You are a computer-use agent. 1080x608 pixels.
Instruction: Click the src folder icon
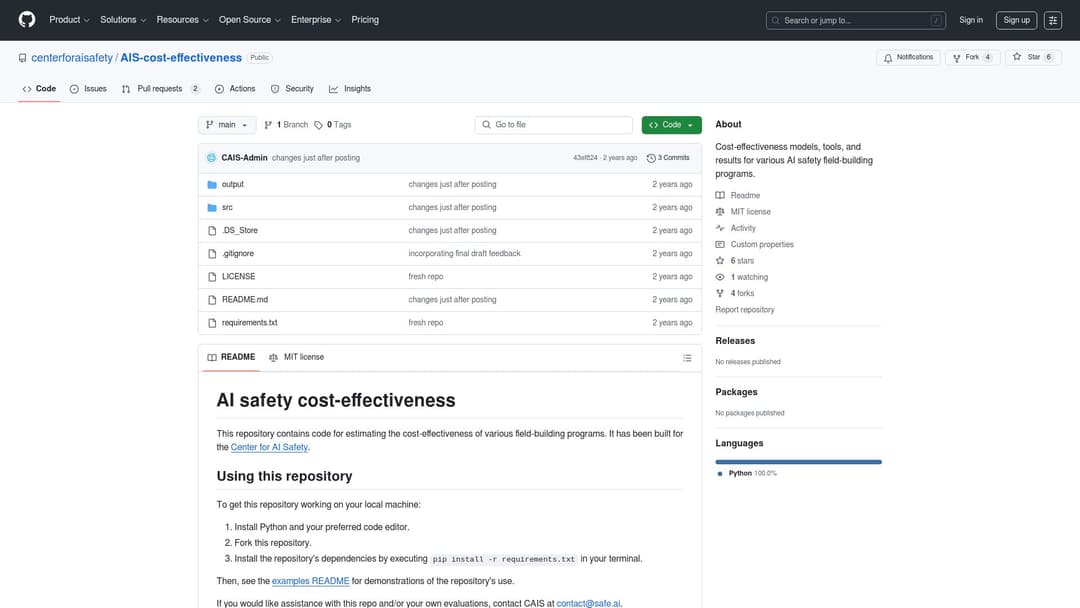point(212,207)
